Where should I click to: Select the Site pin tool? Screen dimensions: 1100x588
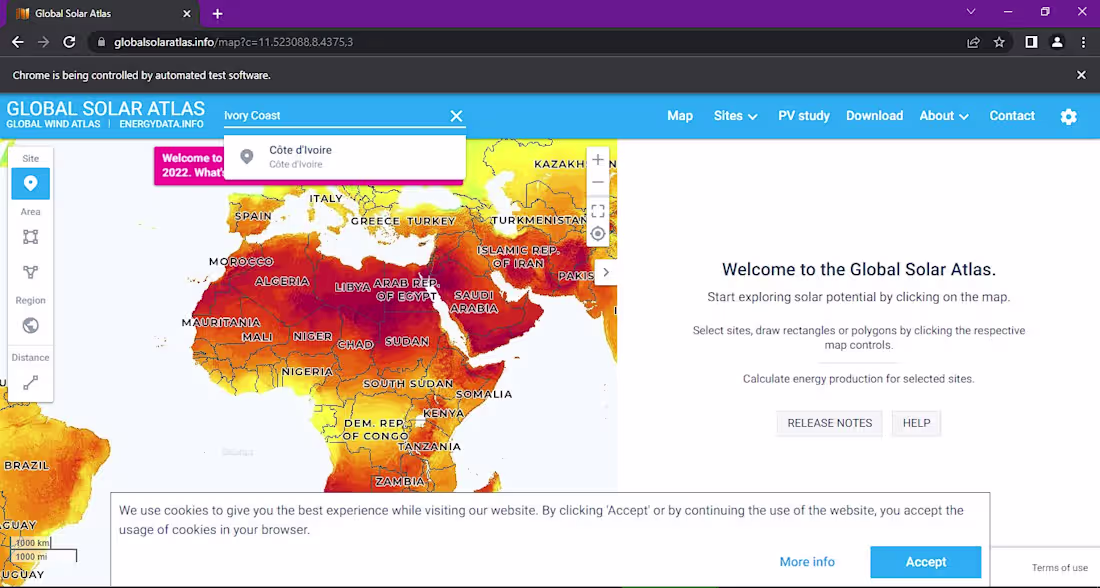point(30,184)
